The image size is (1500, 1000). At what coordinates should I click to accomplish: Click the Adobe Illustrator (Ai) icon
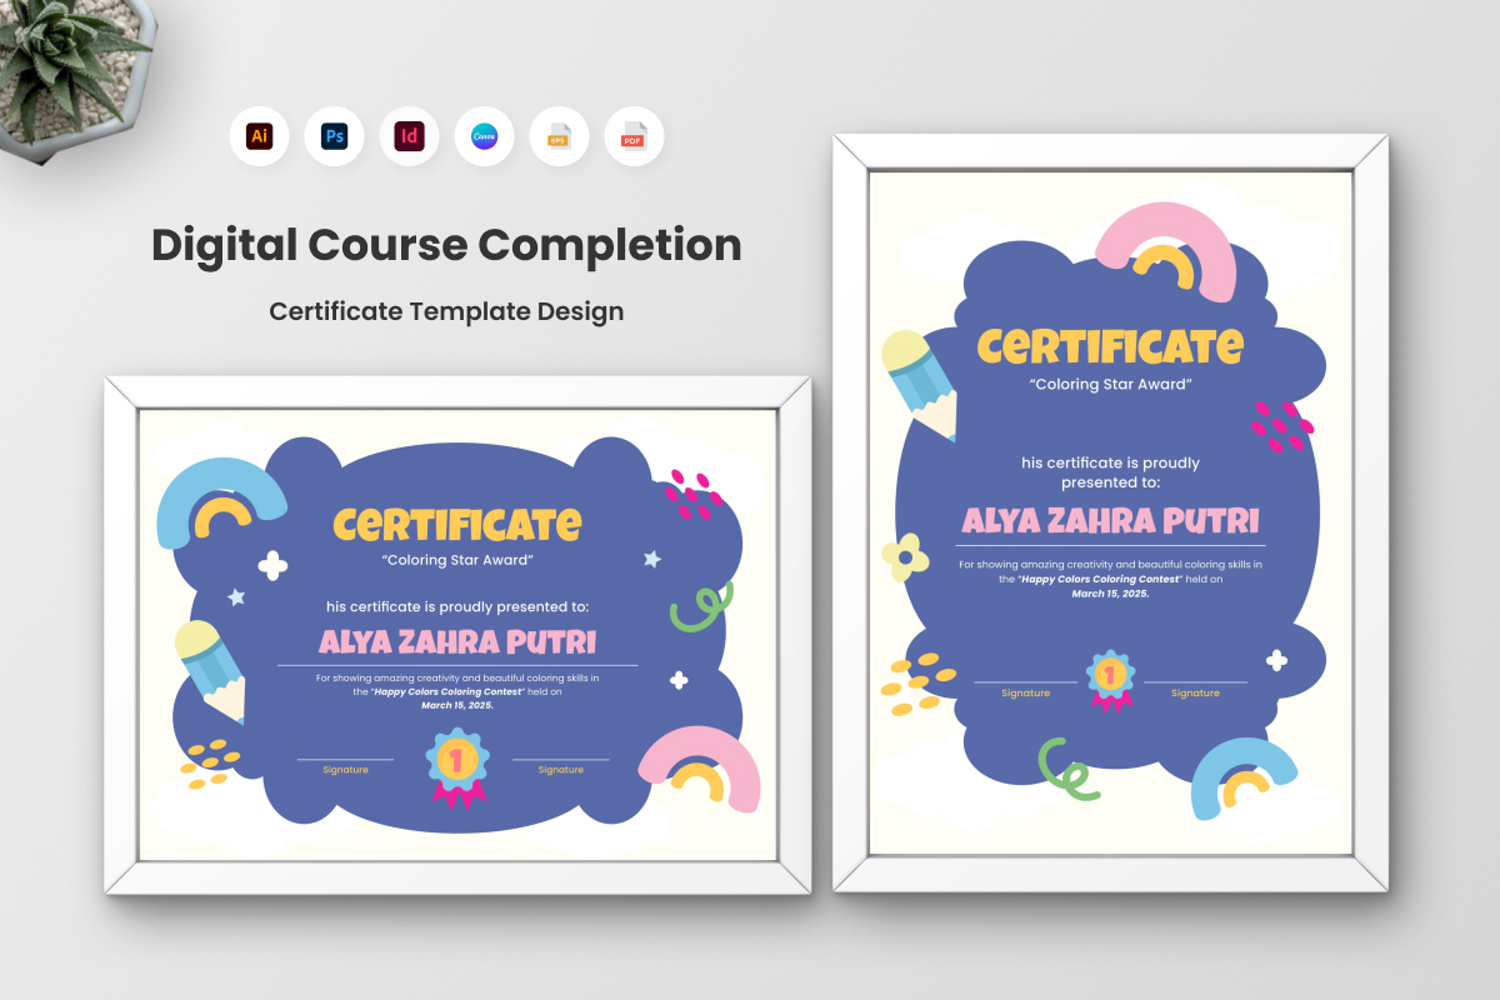259,136
